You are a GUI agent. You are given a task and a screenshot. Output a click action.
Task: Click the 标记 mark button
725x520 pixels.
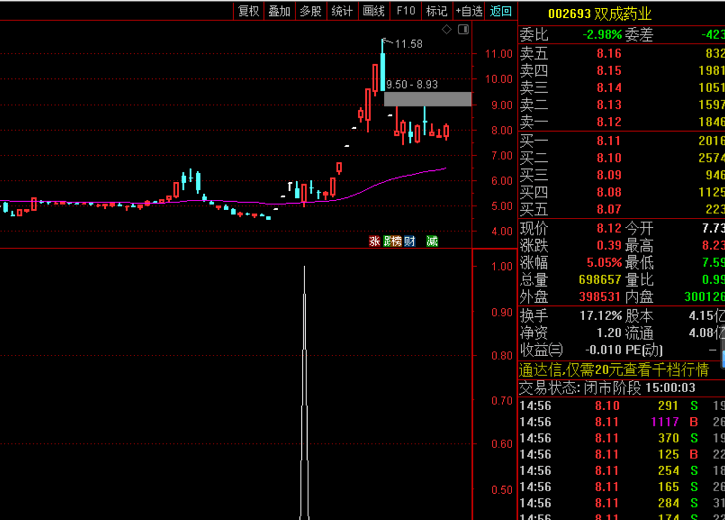pos(436,11)
